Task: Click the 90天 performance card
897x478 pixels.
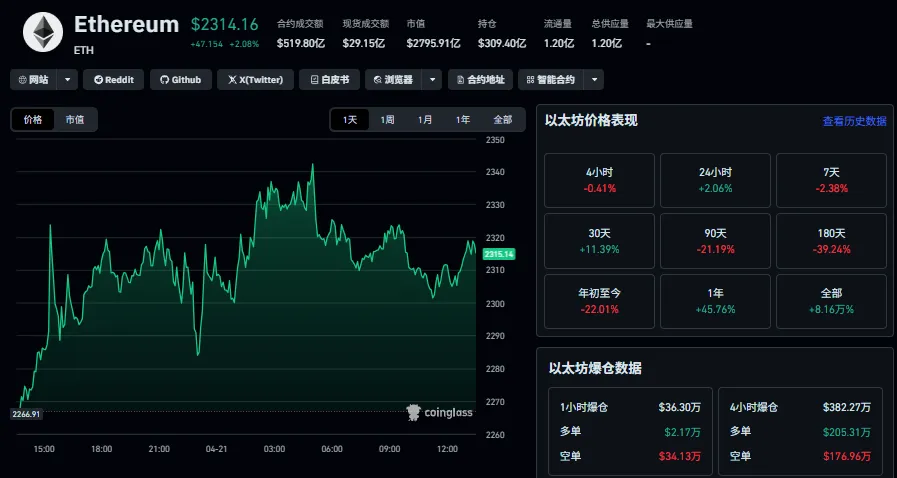Action: (x=715, y=241)
